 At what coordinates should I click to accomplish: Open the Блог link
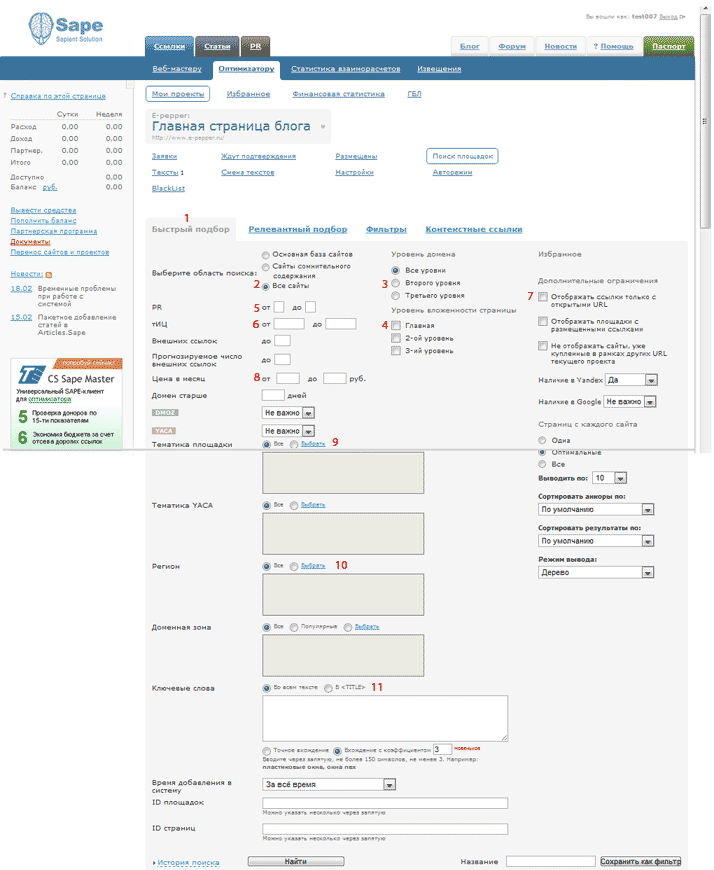pos(470,47)
